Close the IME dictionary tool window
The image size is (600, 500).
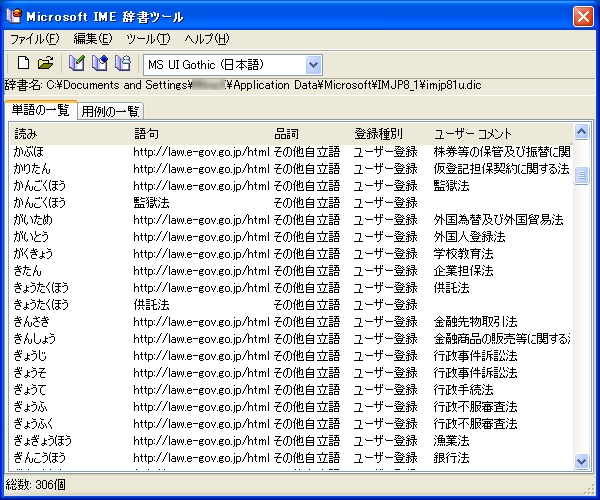(x=583, y=16)
